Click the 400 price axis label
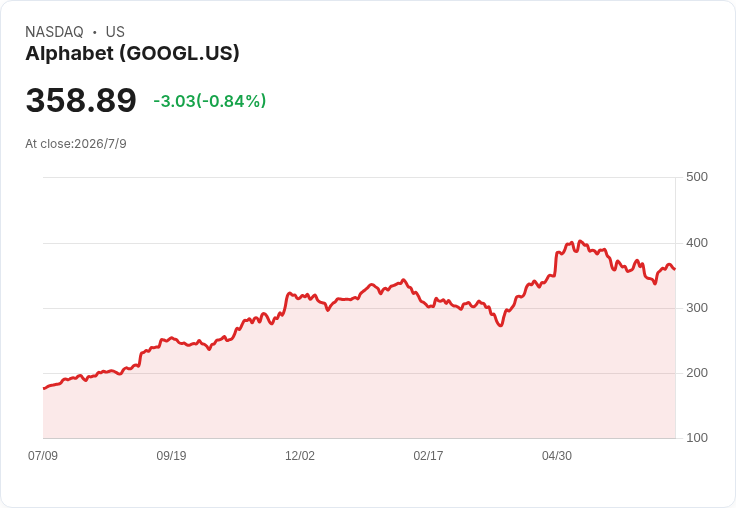 (697, 243)
